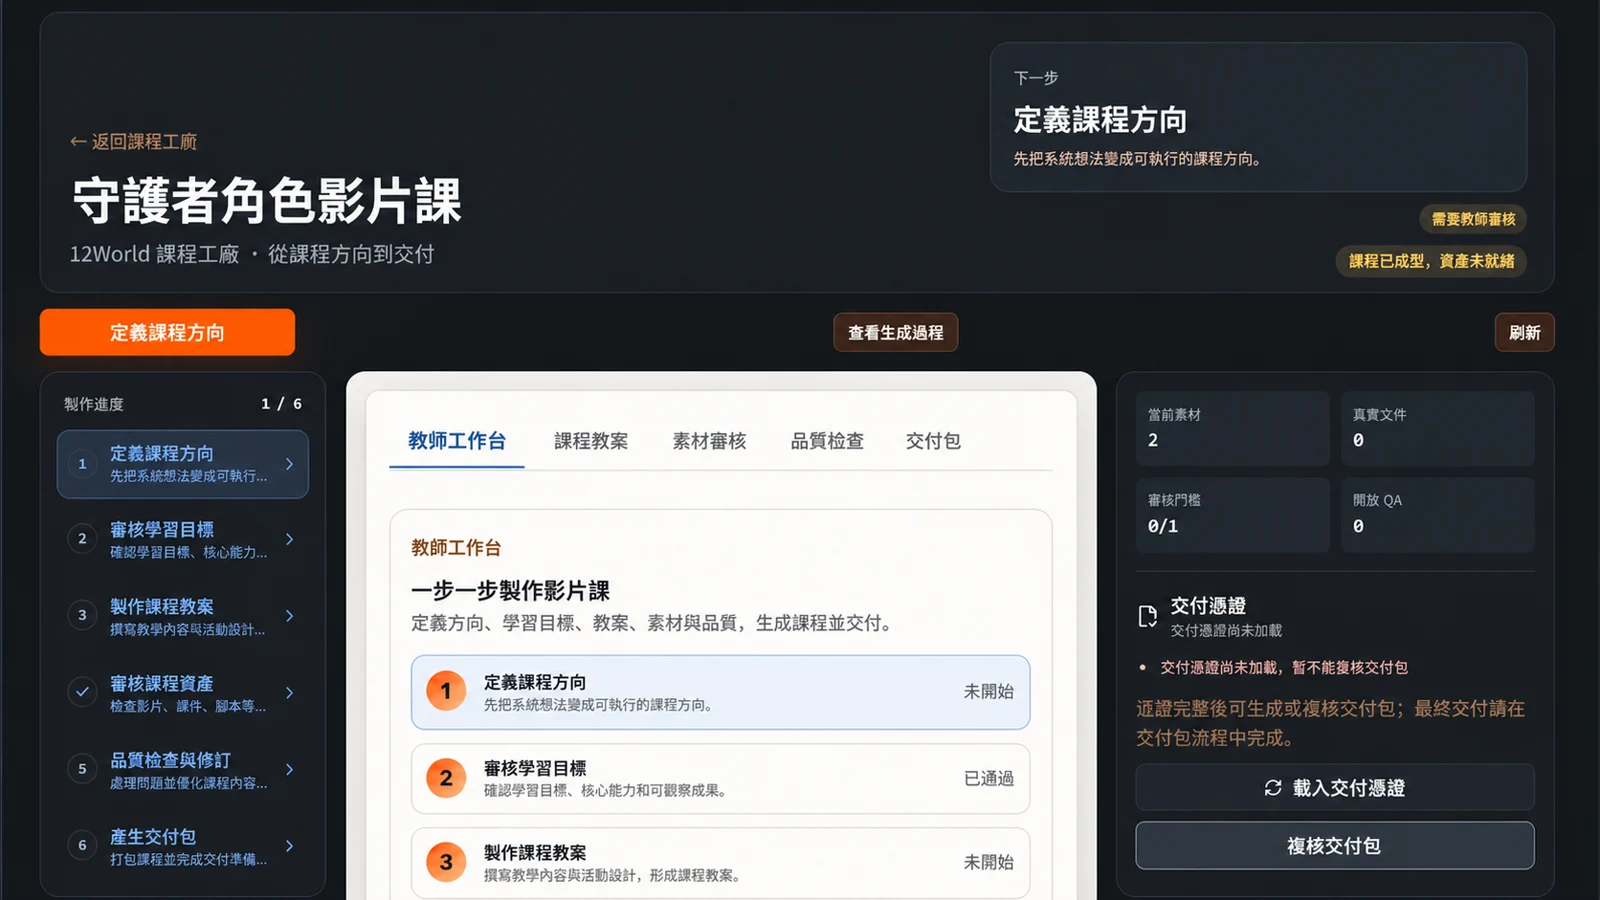1600x900 pixels.
Task: Expand chevron on sidebar 審核學習目標 step
Action: click(x=289, y=539)
